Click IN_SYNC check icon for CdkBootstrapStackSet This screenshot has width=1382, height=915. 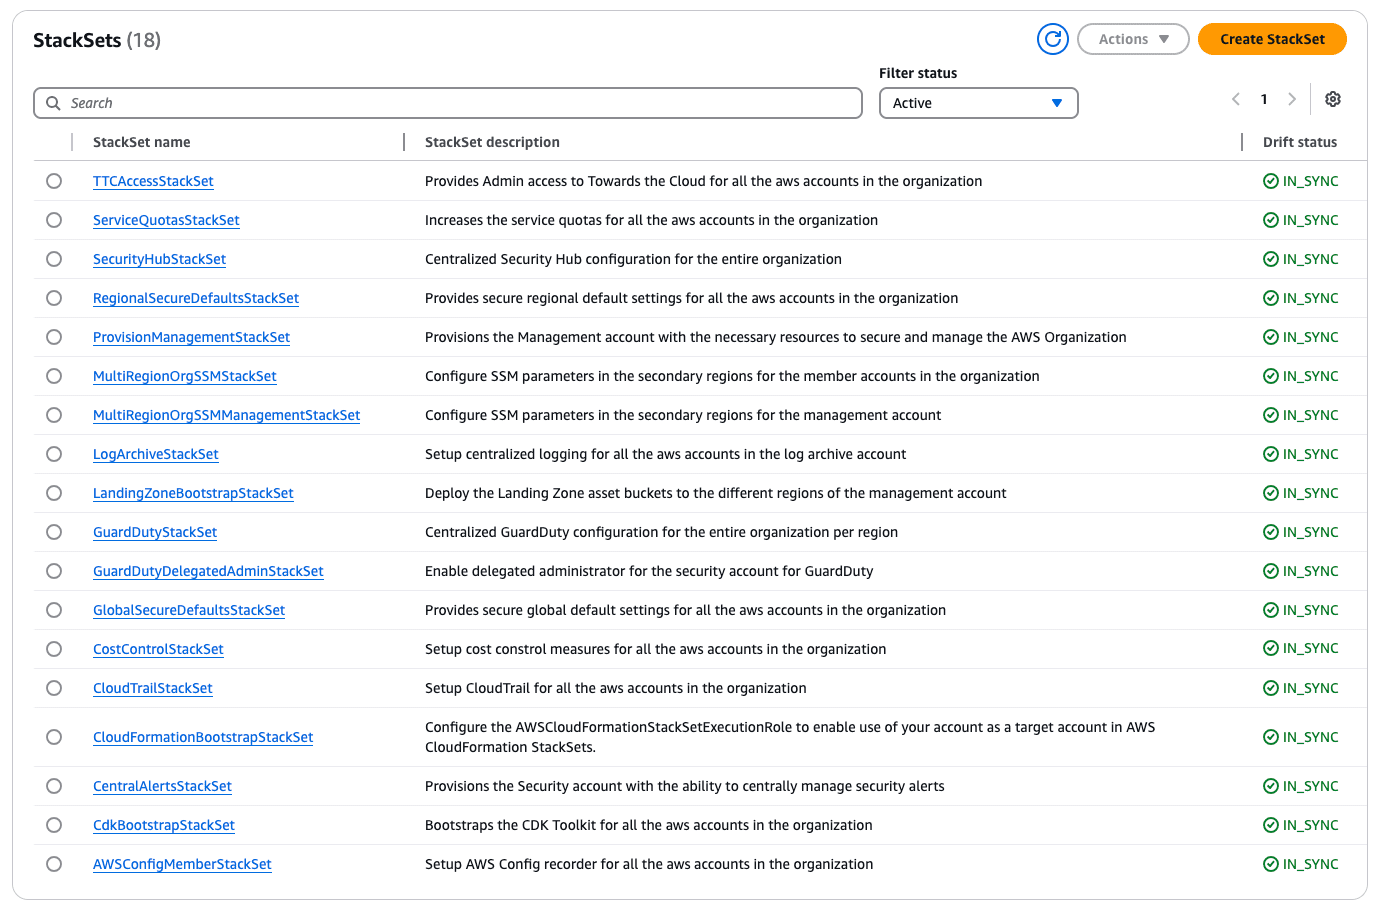coord(1271,825)
